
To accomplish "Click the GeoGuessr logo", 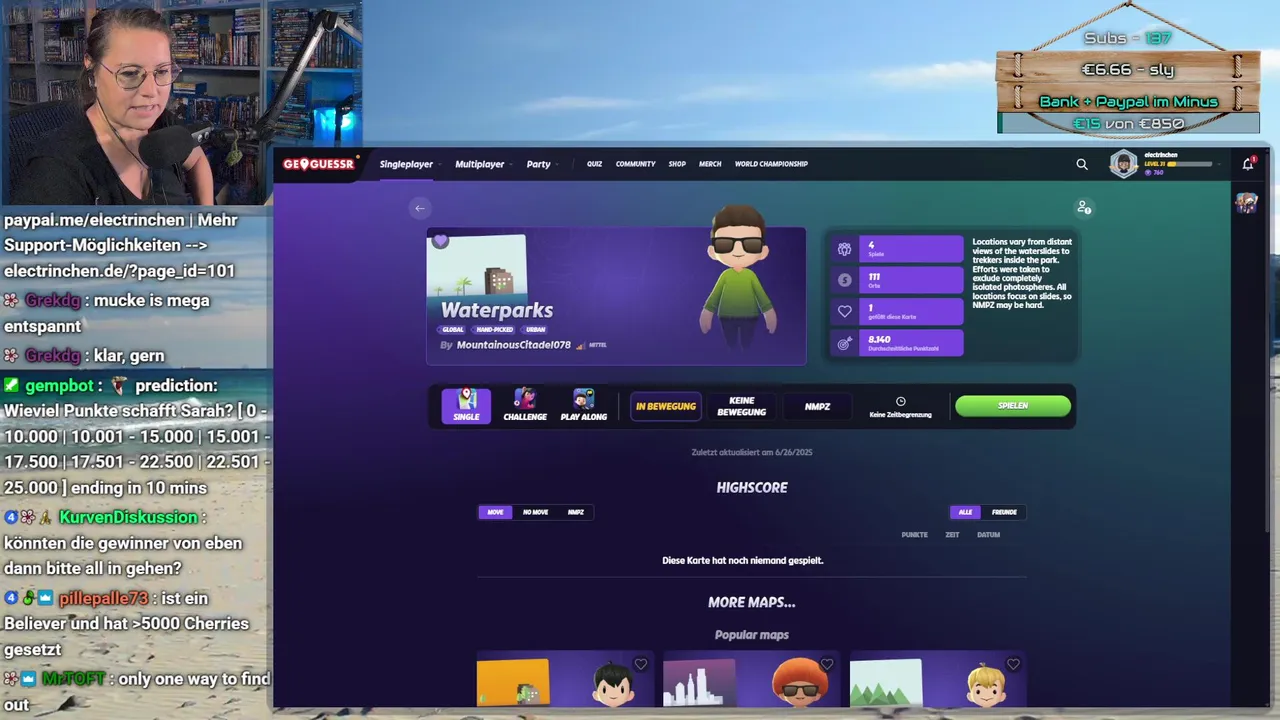I will point(319,164).
